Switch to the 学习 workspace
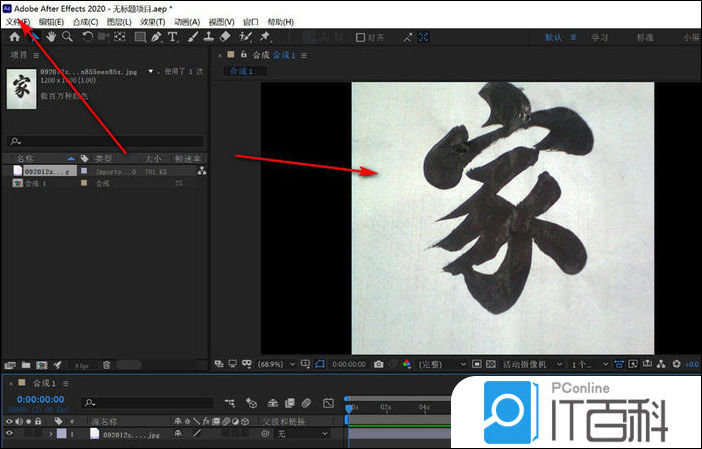702x449 pixels. click(x=600, y=37)
